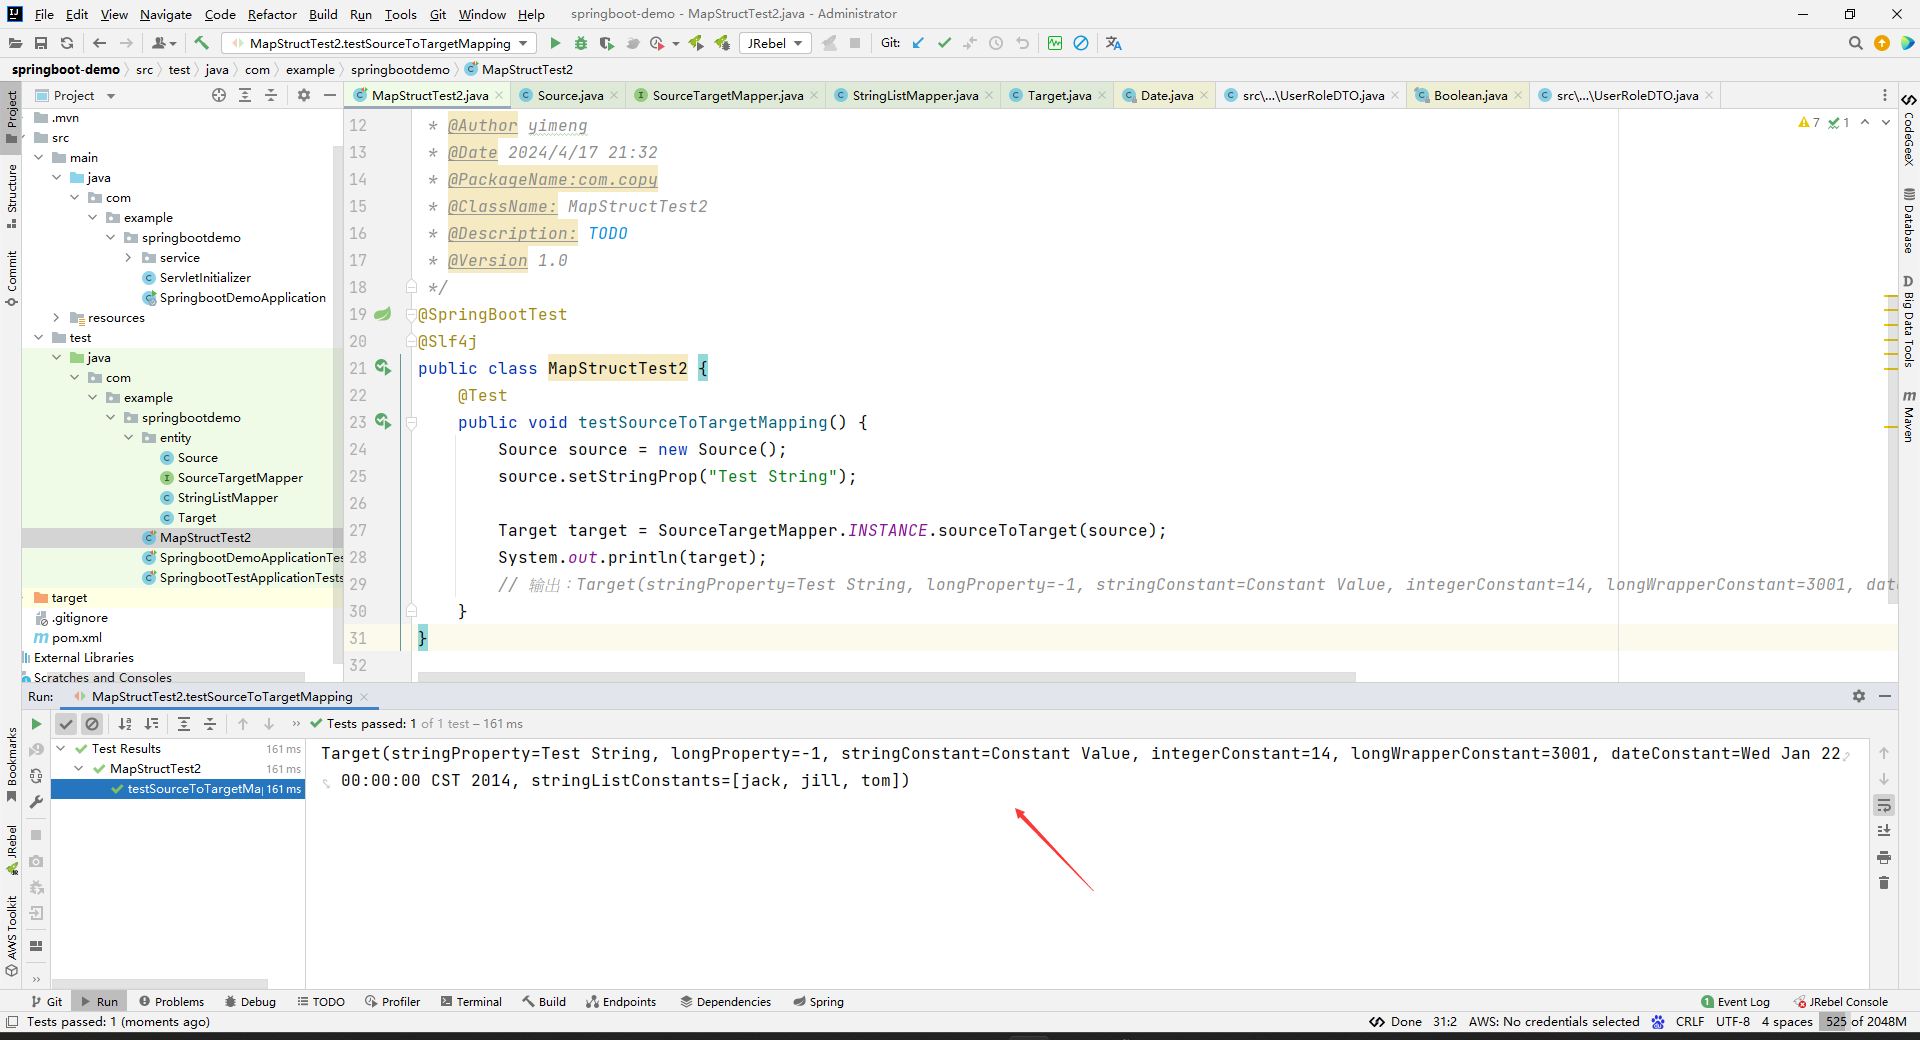This screenshot has width=1920, height=1040.
Task: Start debugging with the Debug icon
Action: [x=580, y=43]
